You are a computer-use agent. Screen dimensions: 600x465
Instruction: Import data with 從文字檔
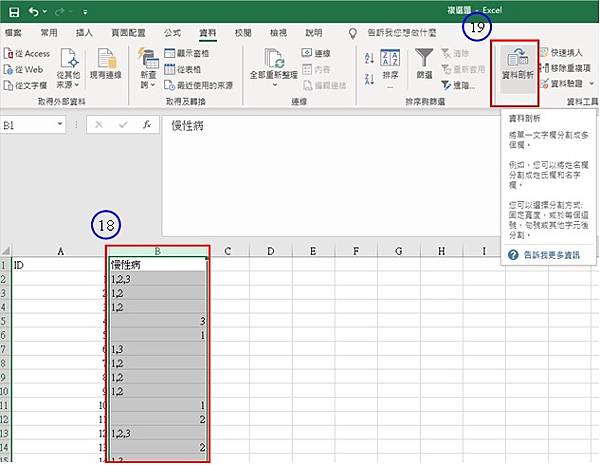25,85
